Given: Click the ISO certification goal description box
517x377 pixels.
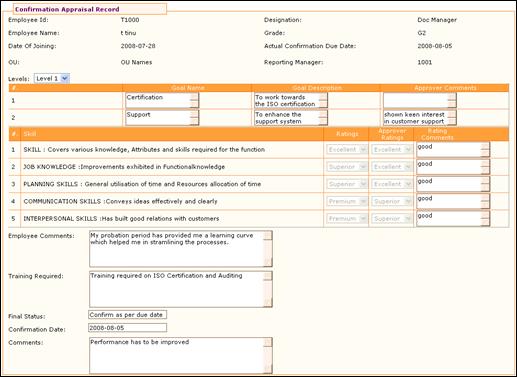Looking at the screenshot, I should point(291,100).
